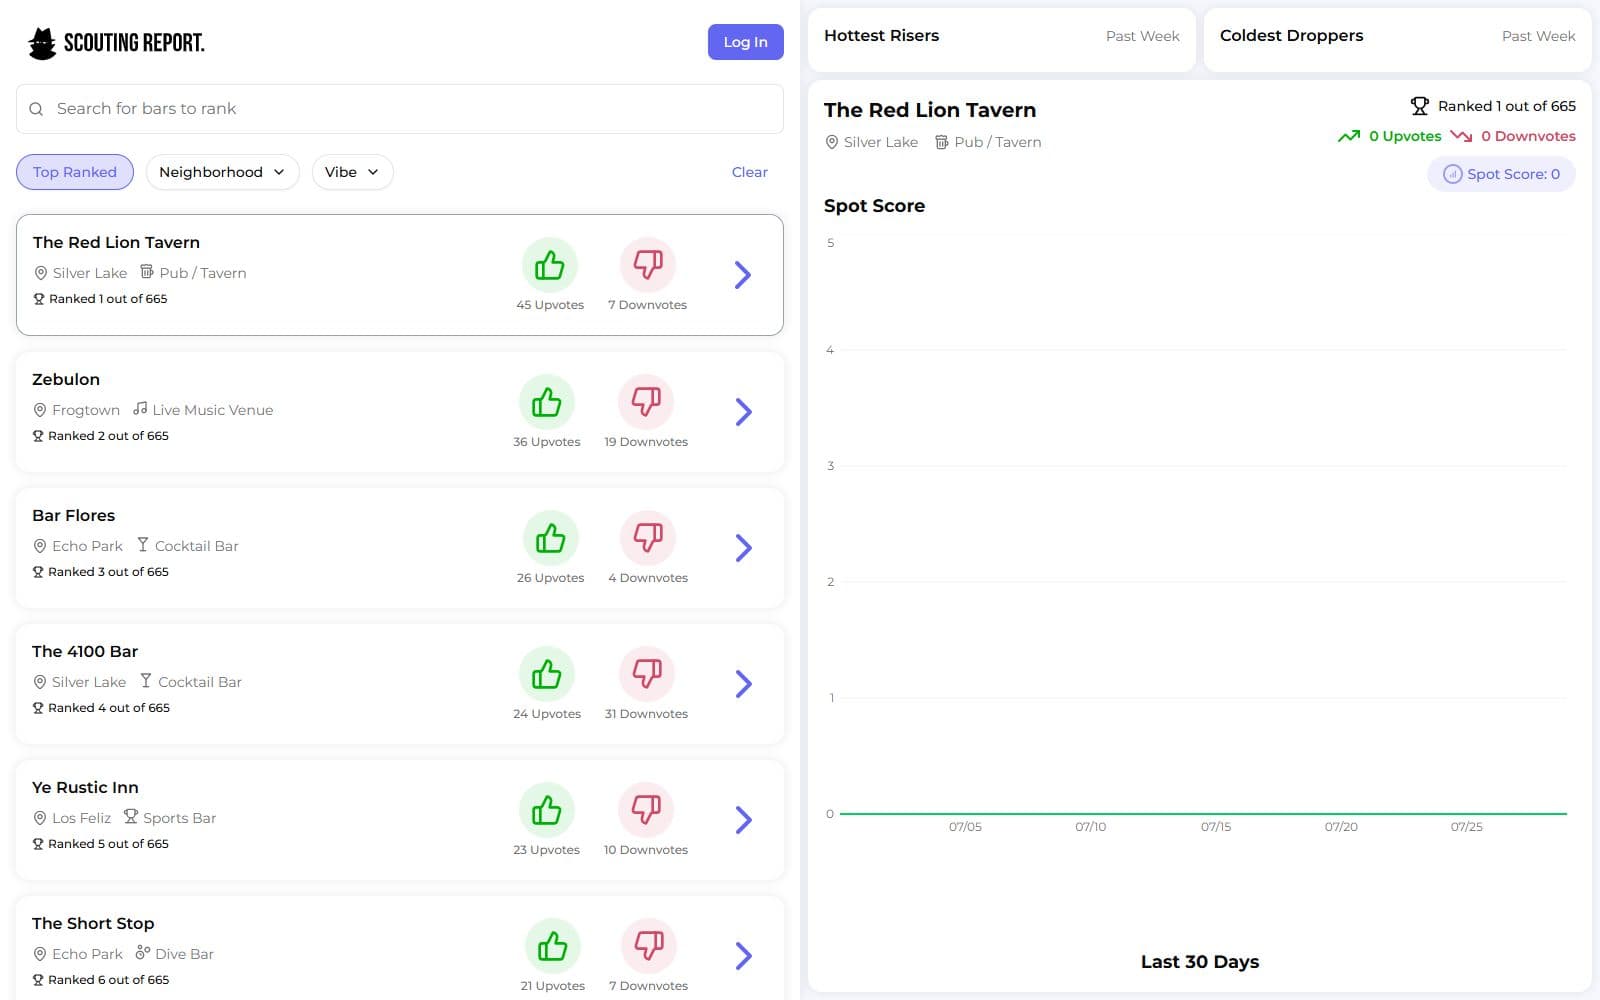1600x1000 pixels.
Task: Expand the Vibe filter dropdown
Action: click(x=352, y=172)
